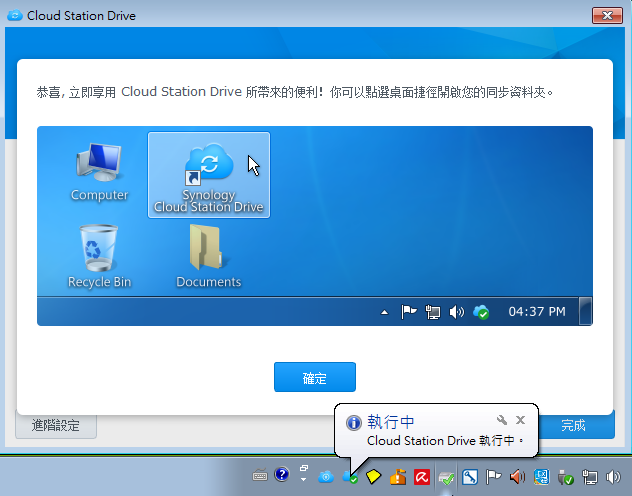Open the blue key tray icon
This screenshot has height=496, width=632.
coord(470,477)
